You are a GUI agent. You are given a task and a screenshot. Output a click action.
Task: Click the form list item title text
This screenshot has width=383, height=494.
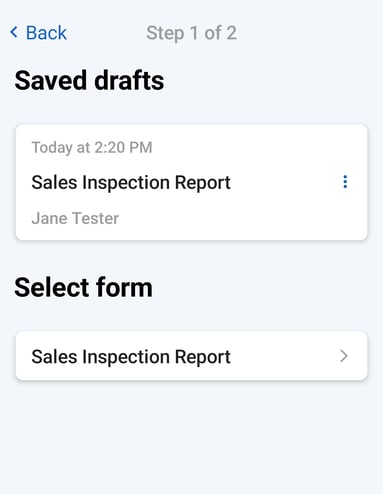131,357
